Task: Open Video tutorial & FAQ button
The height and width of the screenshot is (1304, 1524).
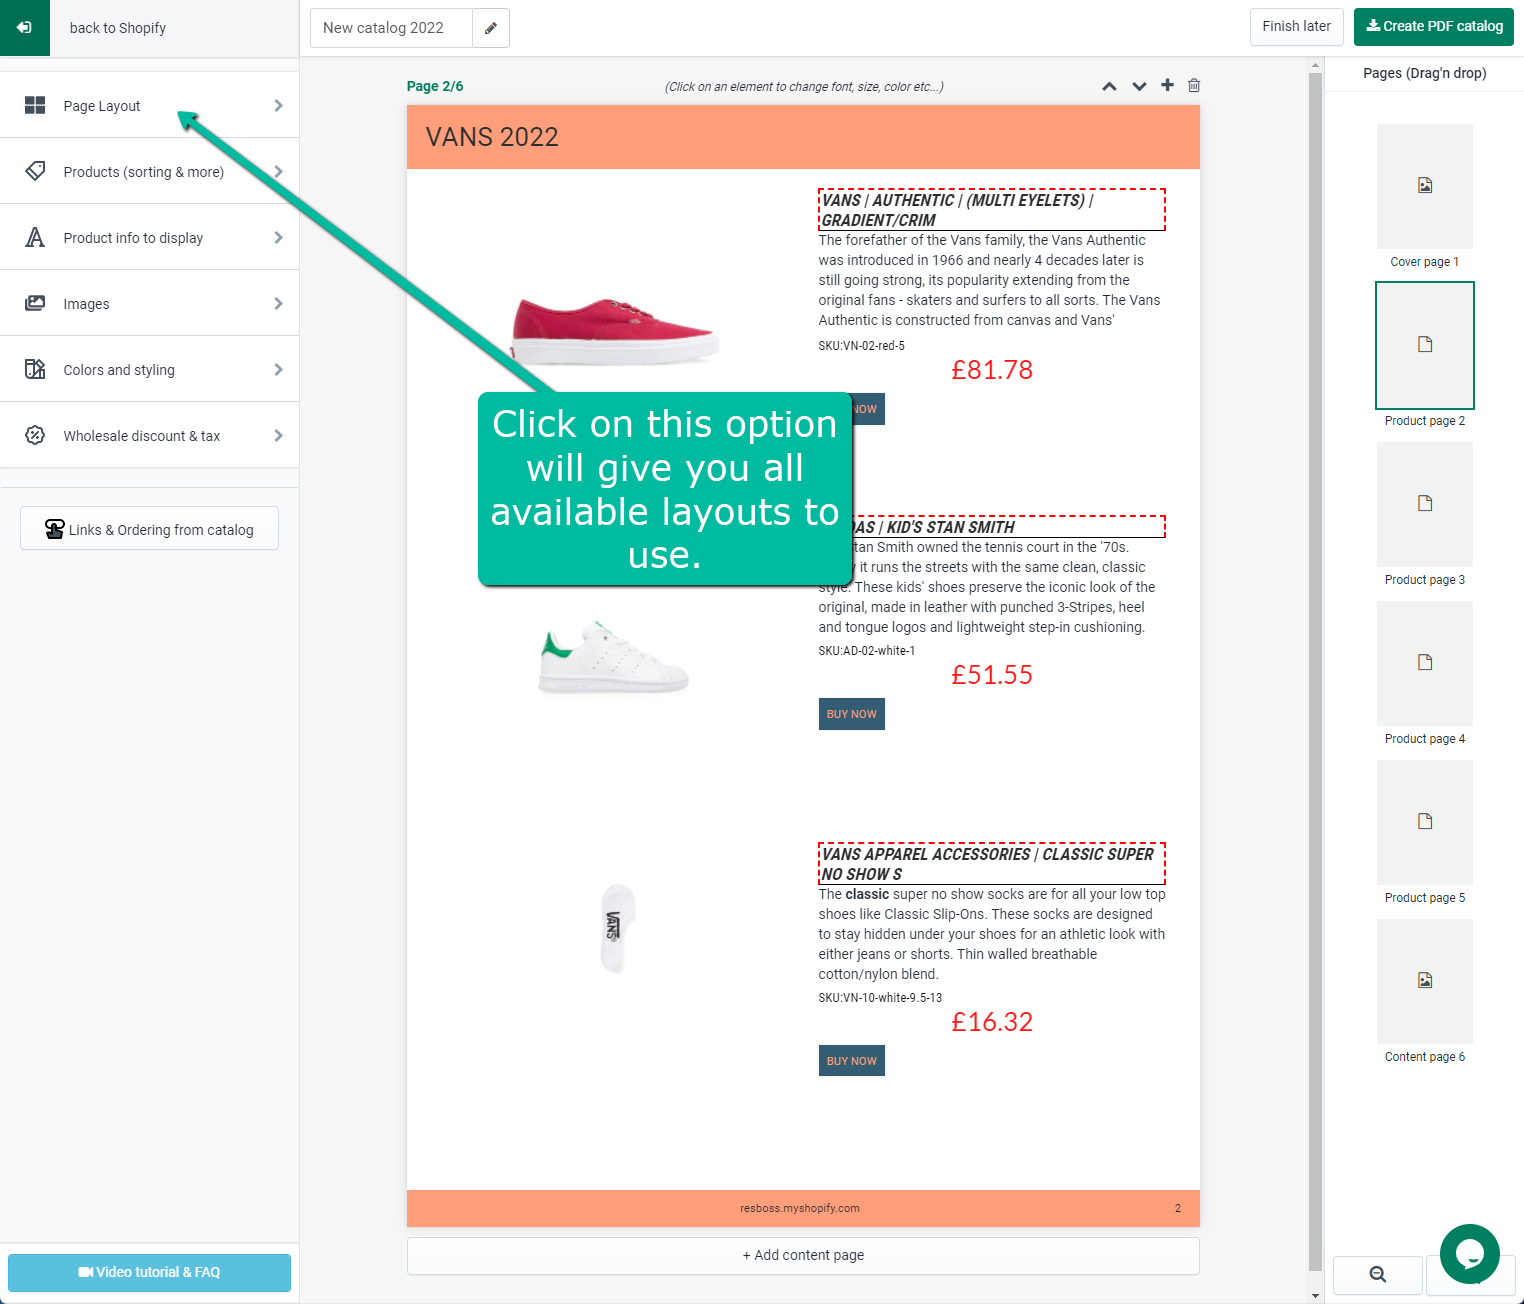Action: (149, 1272)
